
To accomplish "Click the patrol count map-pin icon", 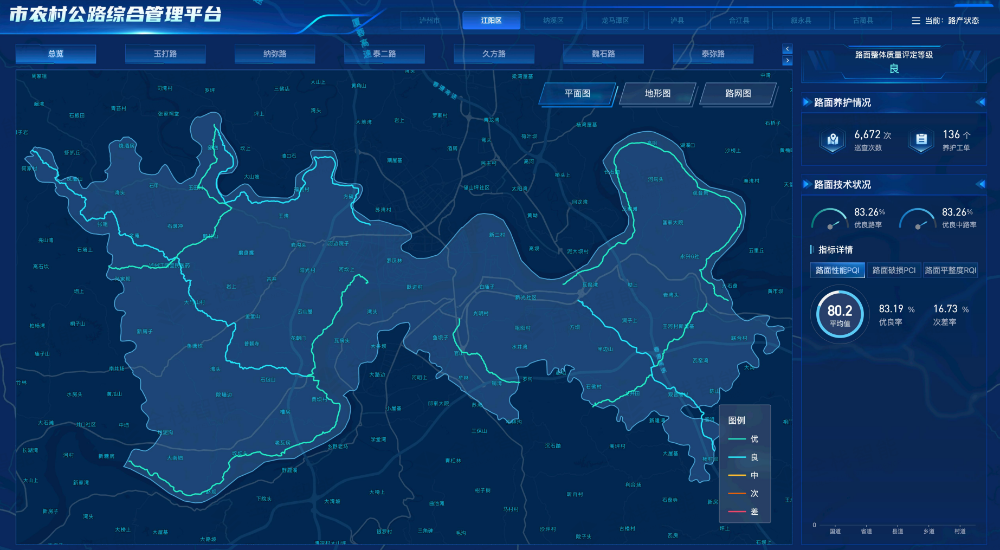I will coord(832,140).
